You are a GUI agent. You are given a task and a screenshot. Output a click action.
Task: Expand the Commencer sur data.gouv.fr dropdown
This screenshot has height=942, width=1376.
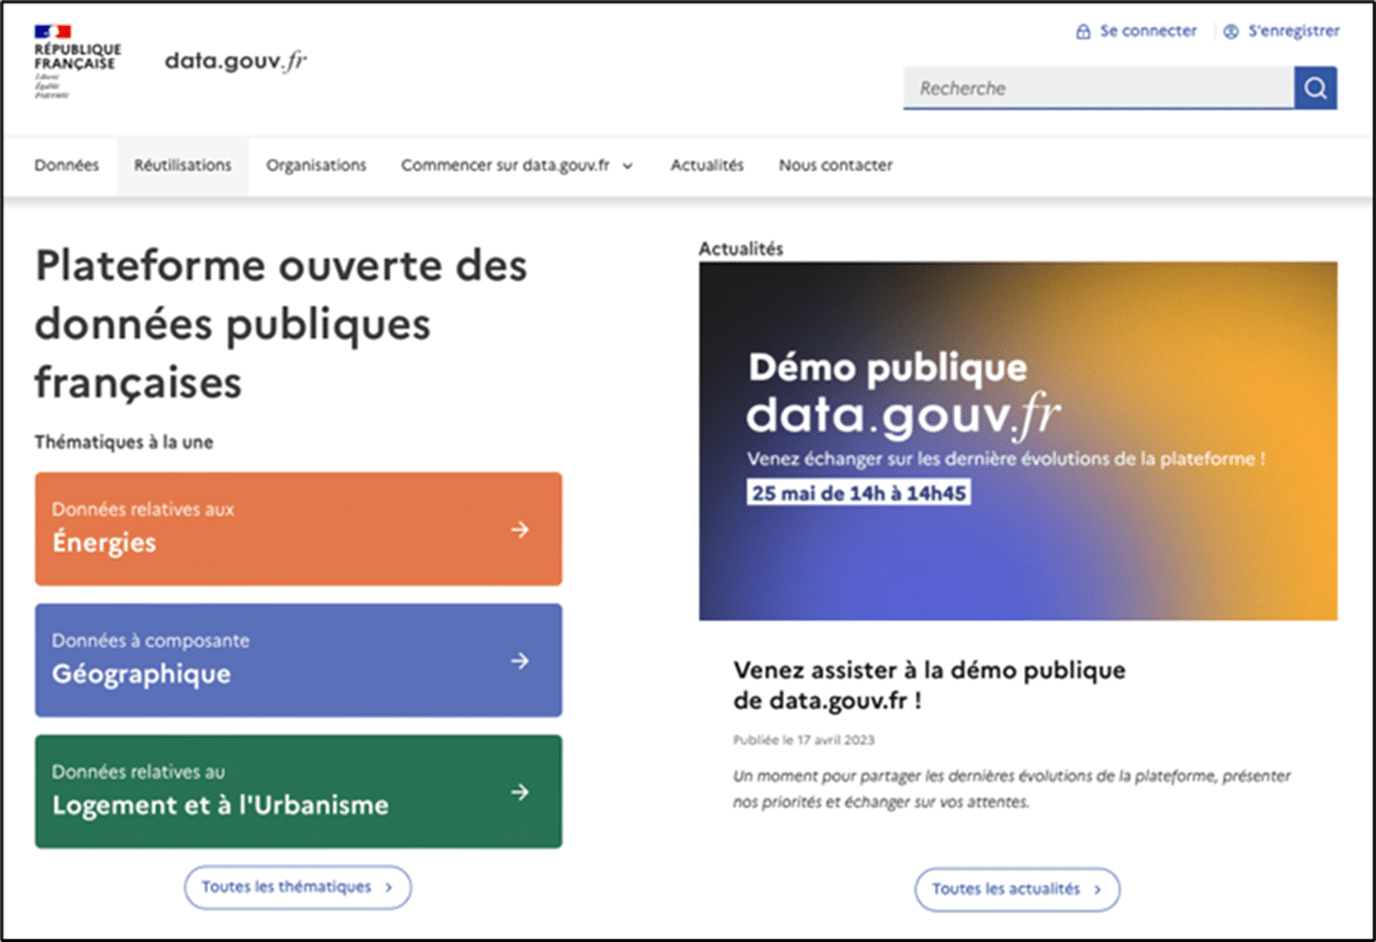point(627,166)
